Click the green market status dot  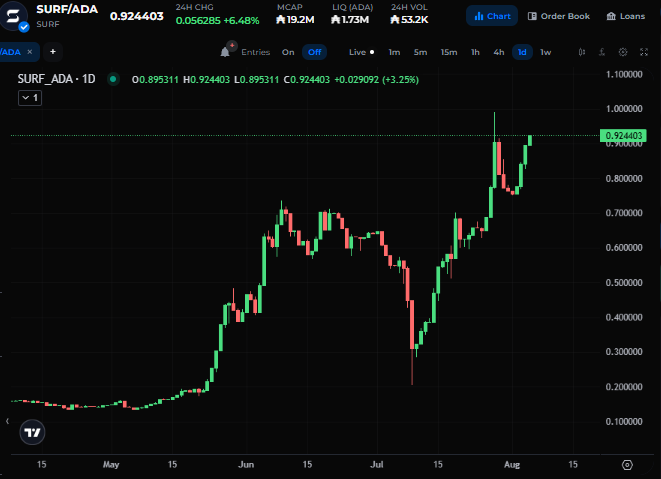tap(113, 79)
